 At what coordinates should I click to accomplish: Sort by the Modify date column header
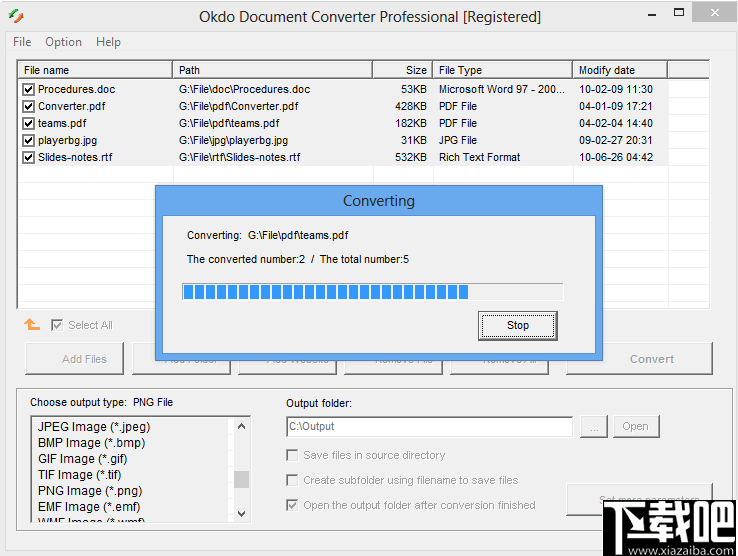coord(620,70)
